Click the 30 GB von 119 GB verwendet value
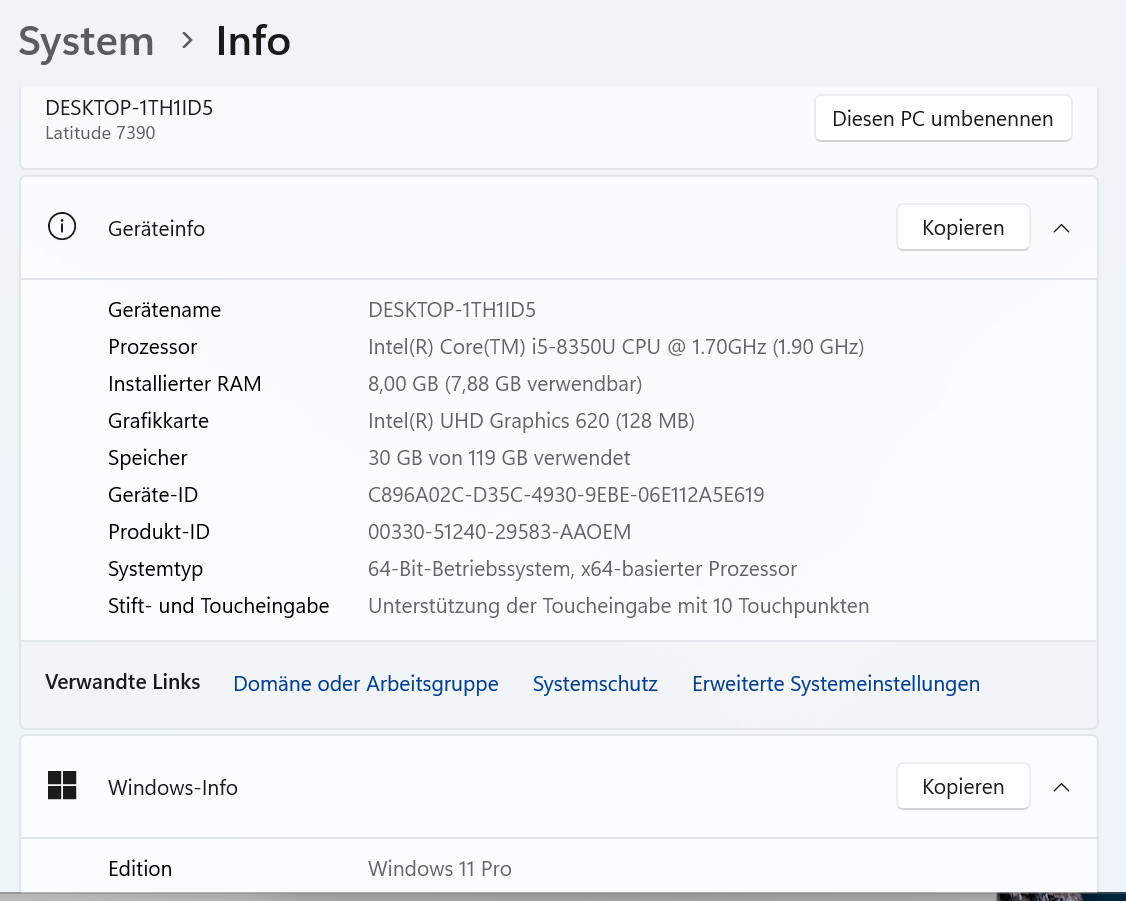 pyautogui.click(x=499, y=458)
